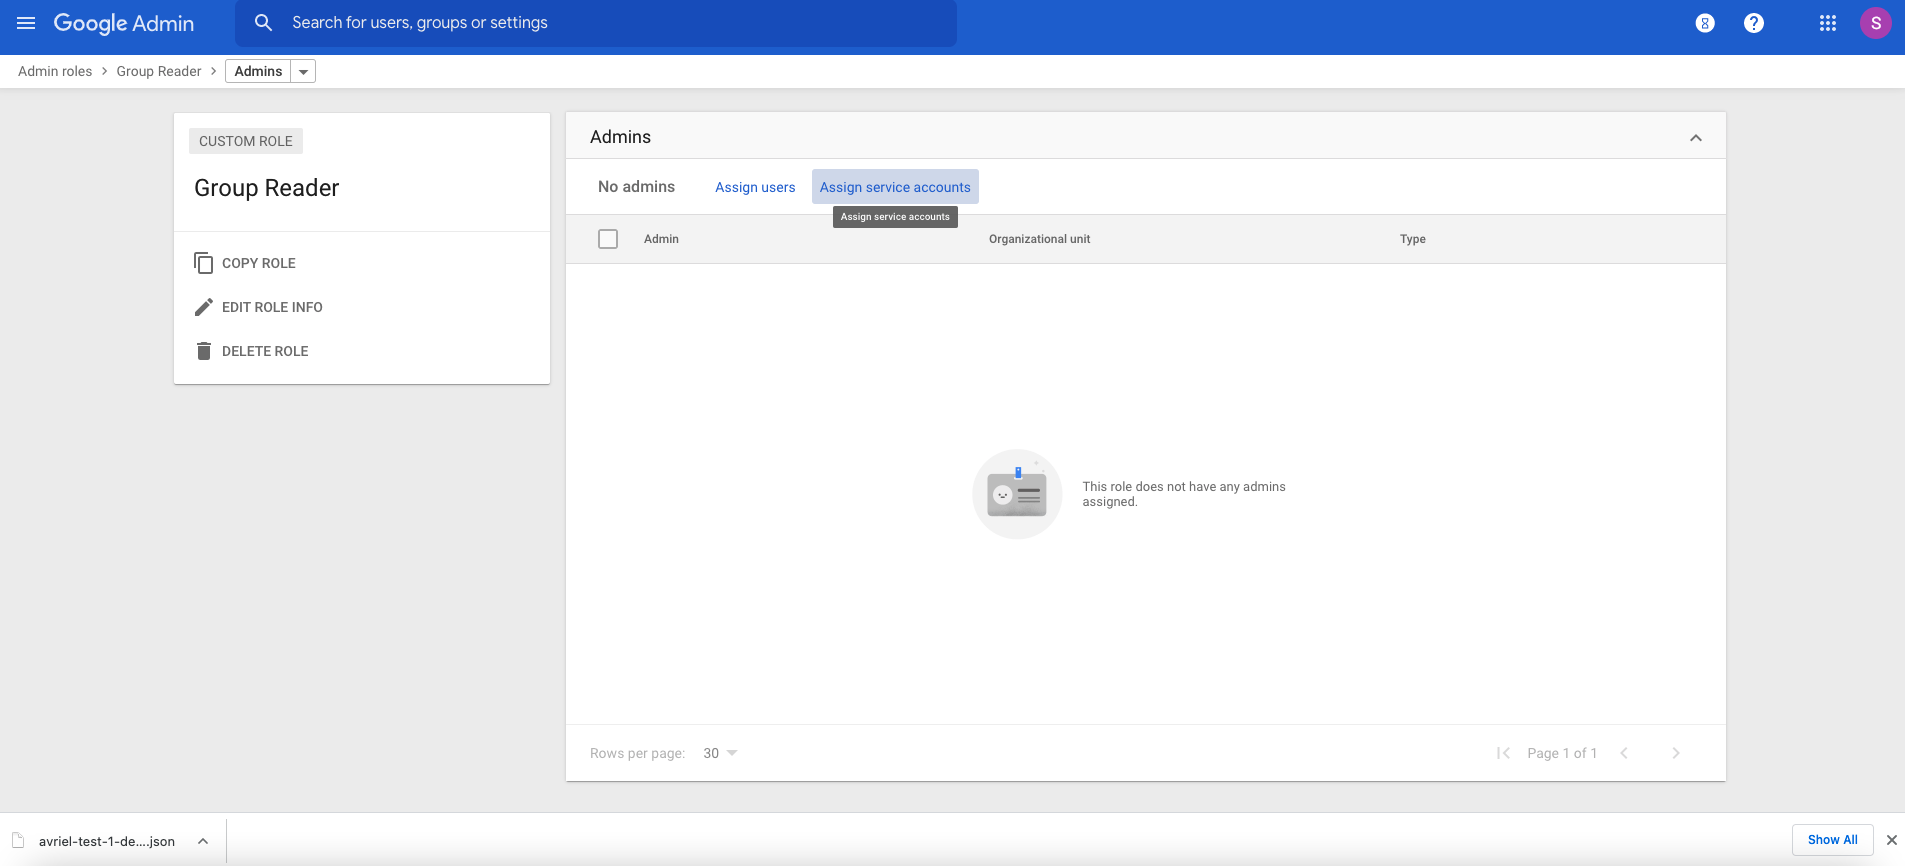The height and width of the screenshot is (866, 1905).
Task: Close the downloads bar
Action: (x=1891, y=840)
